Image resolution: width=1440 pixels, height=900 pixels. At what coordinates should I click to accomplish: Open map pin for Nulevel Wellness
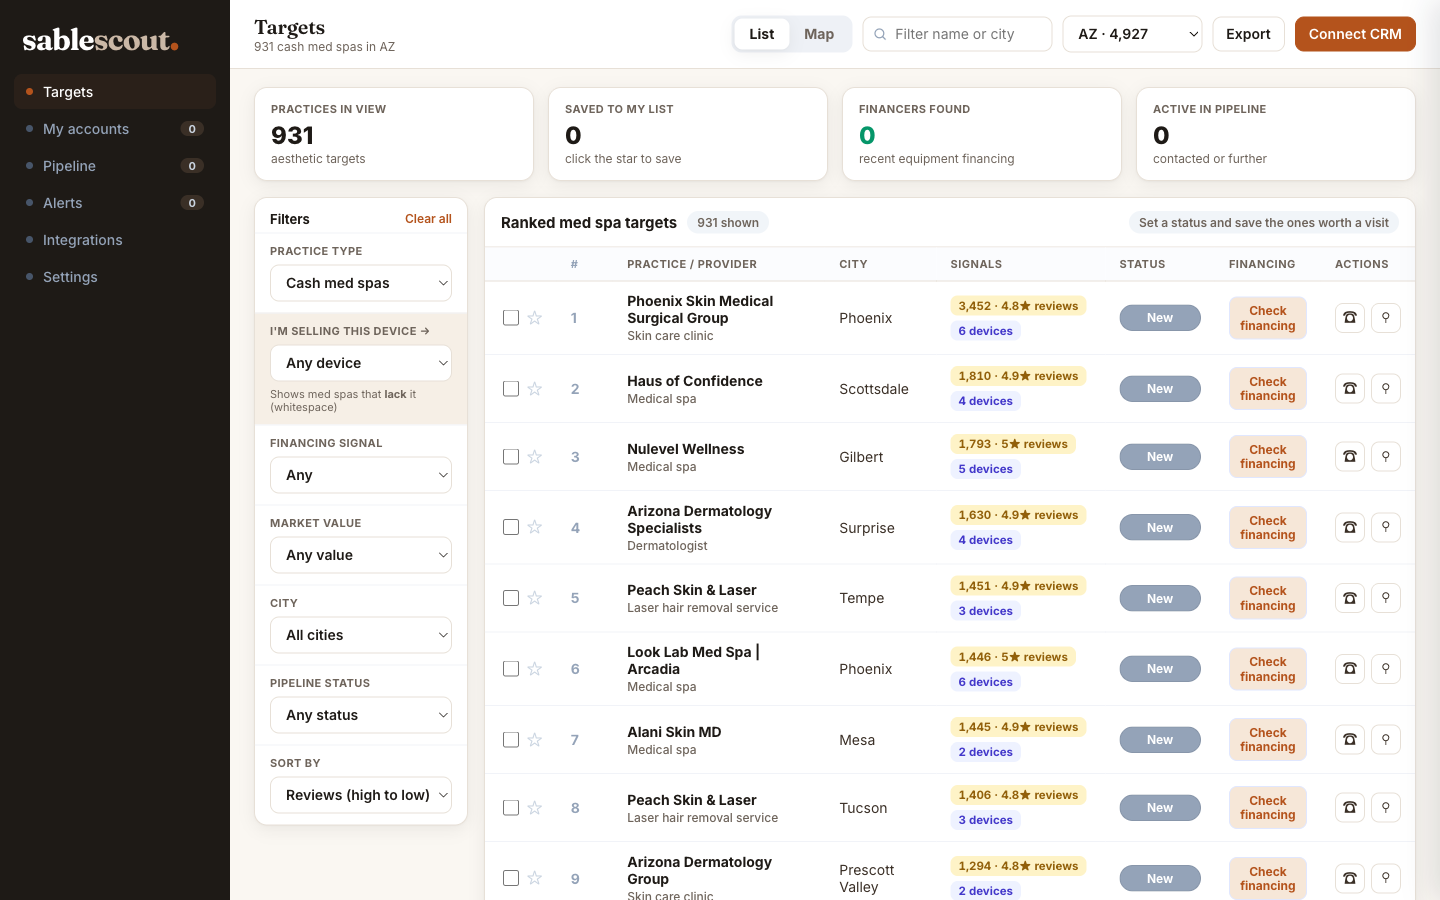pyautogui.click(x=1386, y=457)
